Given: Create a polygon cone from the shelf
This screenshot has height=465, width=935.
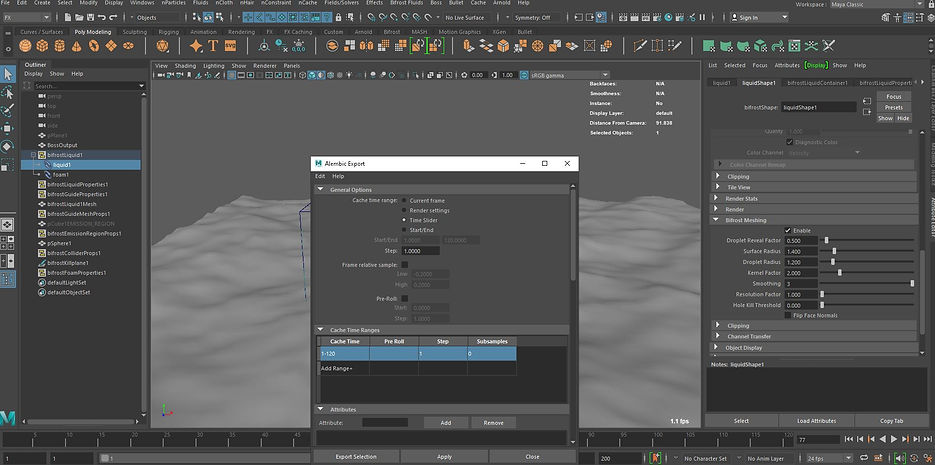Looking at the screenshot, I should point(76,46).
